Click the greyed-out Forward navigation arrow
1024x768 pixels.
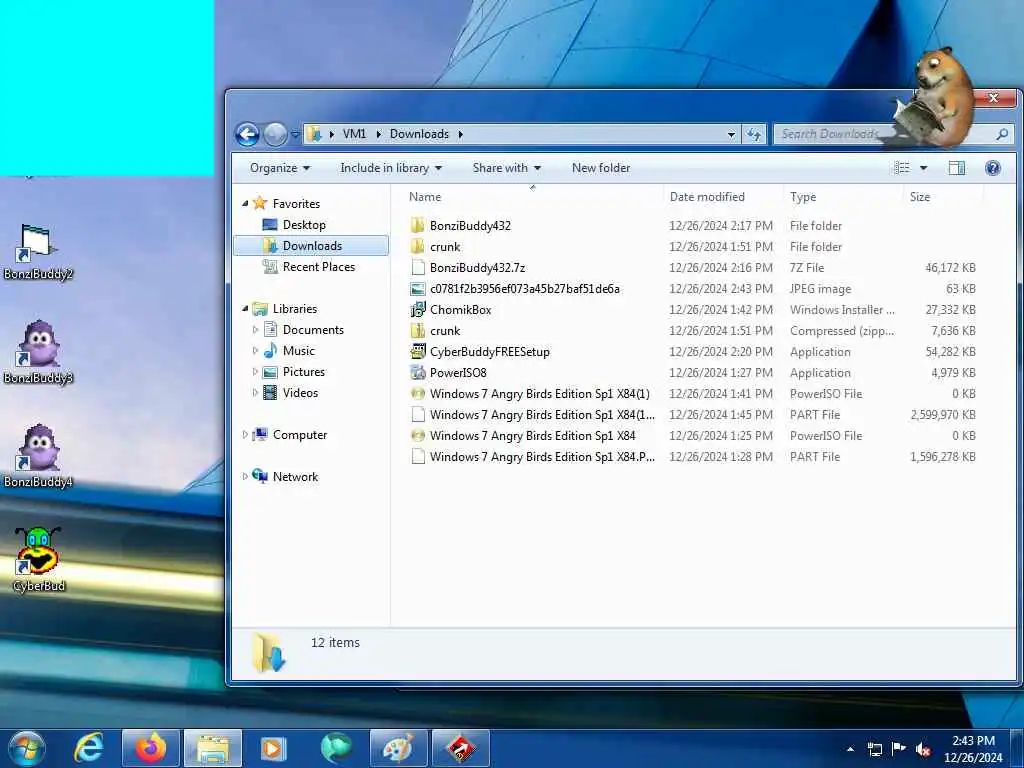275,135
